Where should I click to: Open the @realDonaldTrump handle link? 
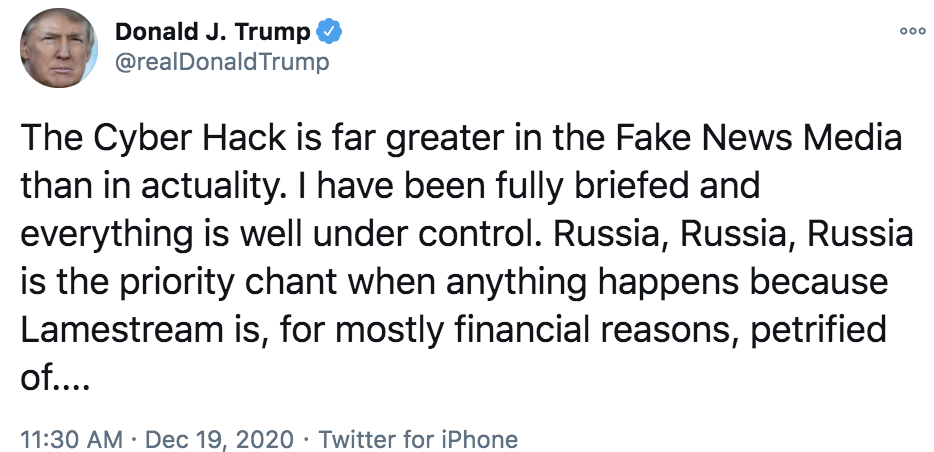[x=223, y=62]
